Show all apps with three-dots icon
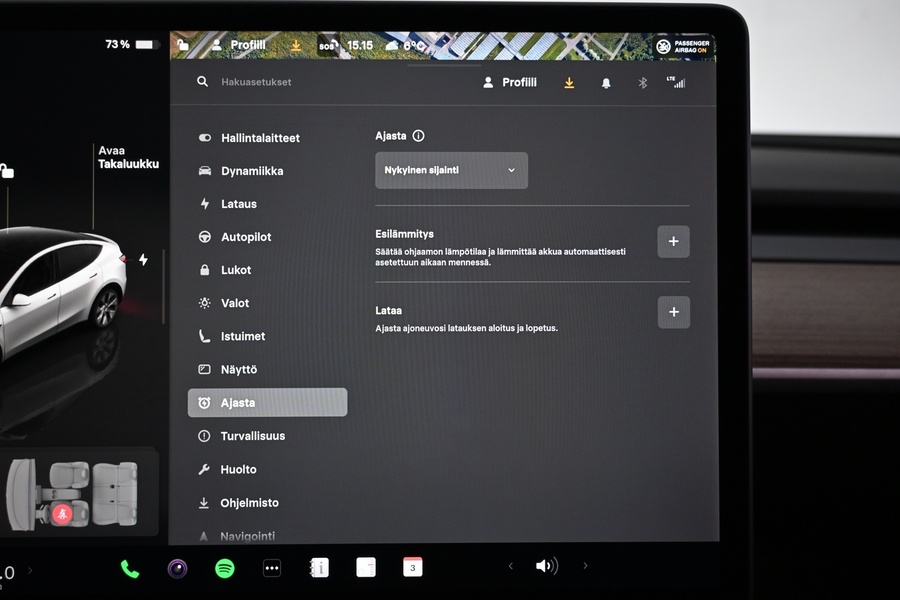The image size is (900, 600). pos(272,568)
